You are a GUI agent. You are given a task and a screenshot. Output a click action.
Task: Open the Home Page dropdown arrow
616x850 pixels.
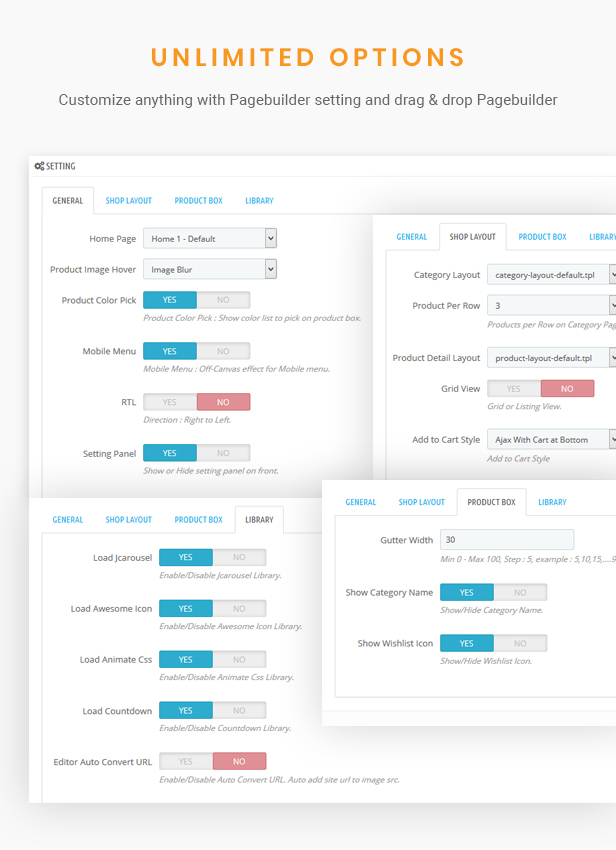click(271, 239)
